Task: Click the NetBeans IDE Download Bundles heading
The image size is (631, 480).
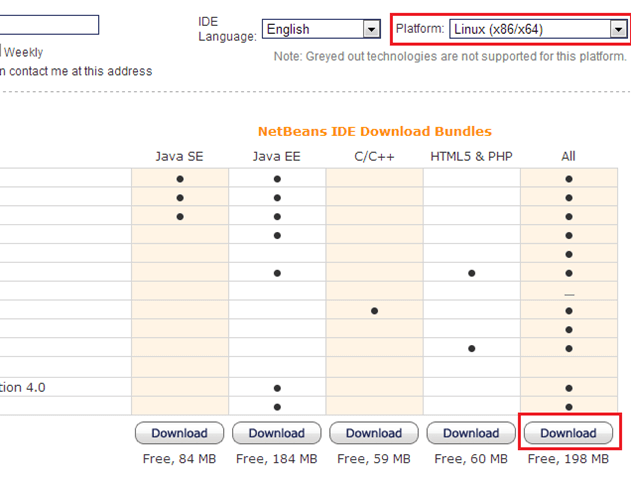Action: coord(375,131)
